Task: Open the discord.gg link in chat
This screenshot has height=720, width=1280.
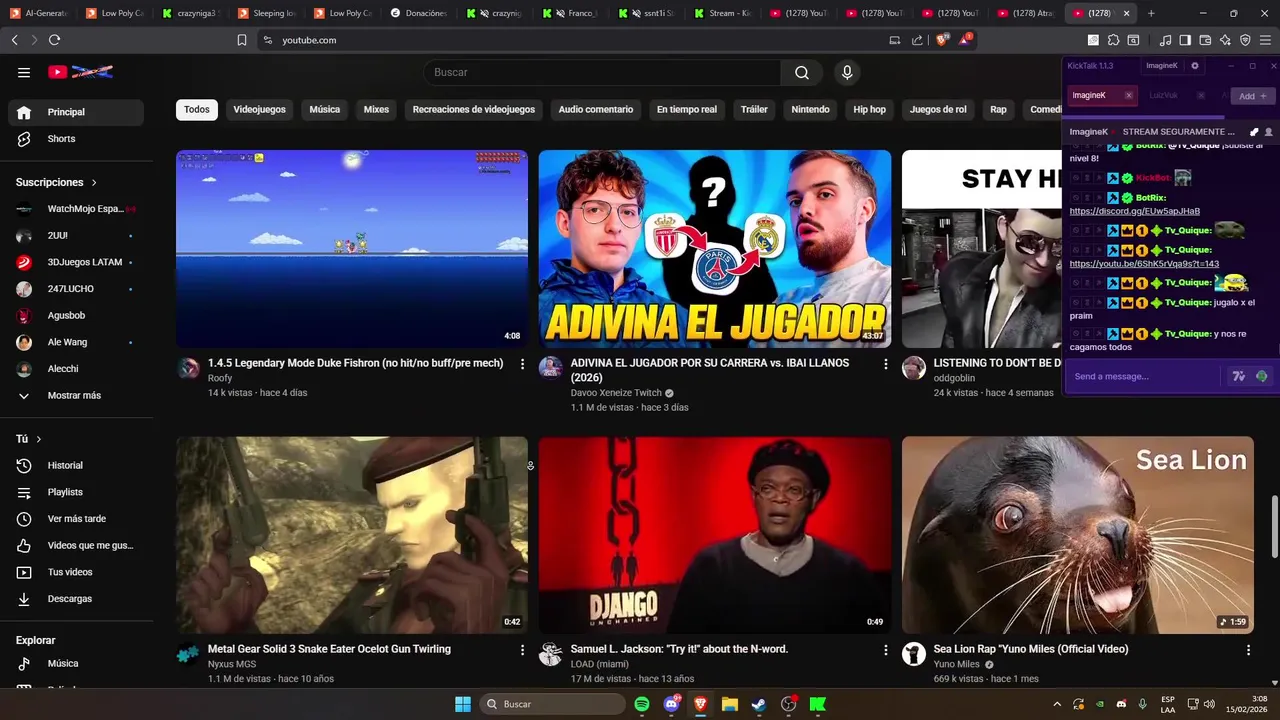Action: [1134, 211]
